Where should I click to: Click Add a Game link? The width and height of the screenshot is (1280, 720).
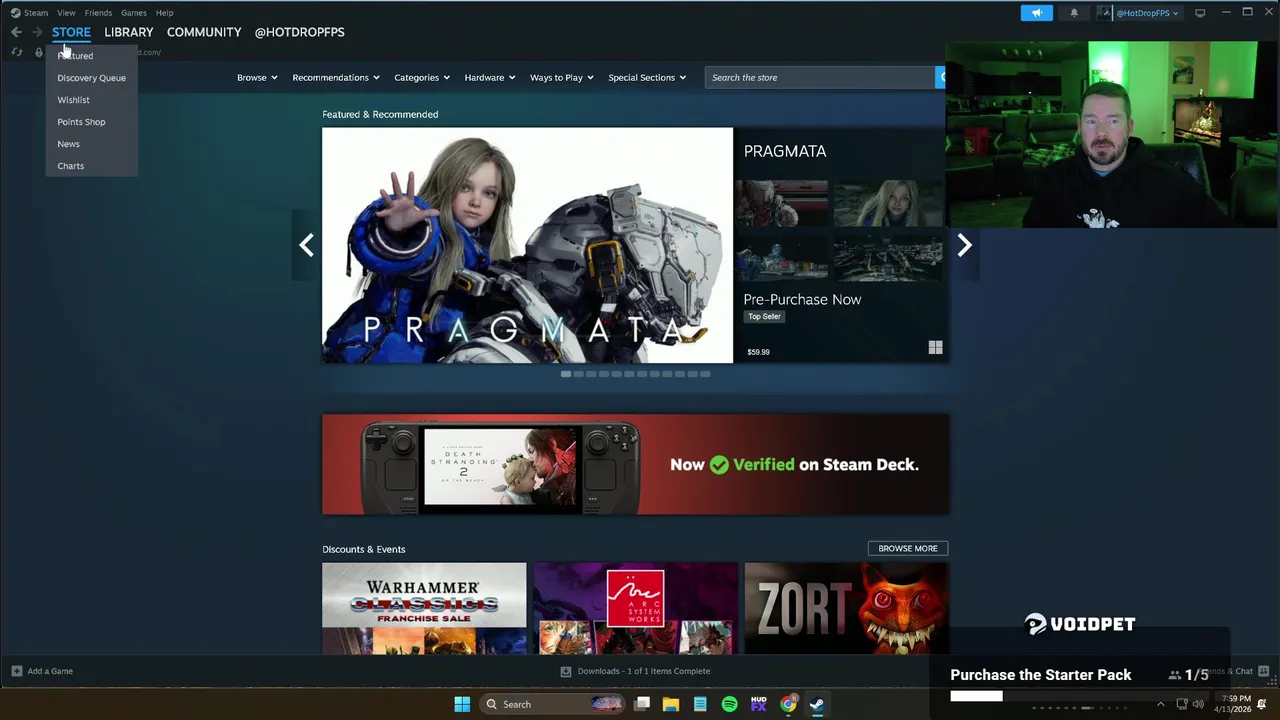click(x=50, y=671)
